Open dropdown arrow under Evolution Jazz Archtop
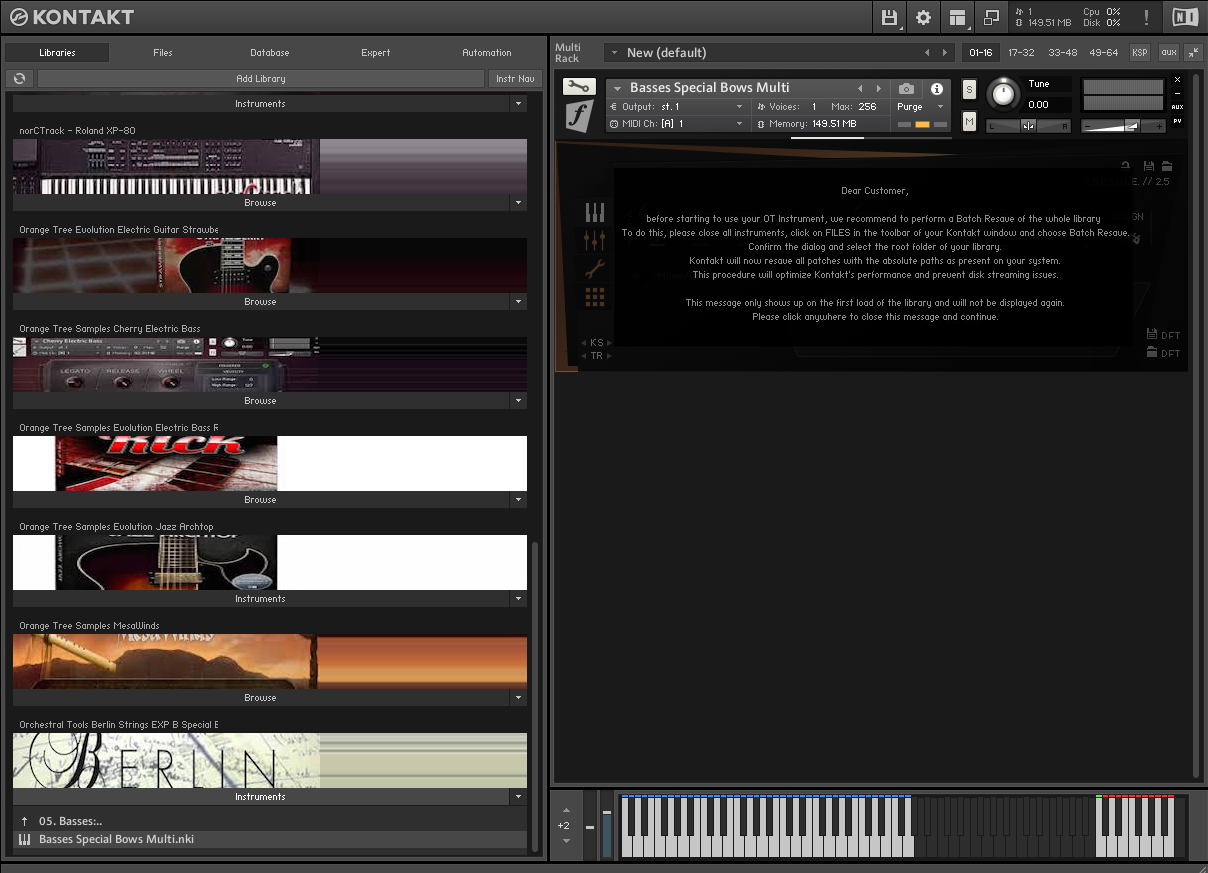Screen dimensions: 1208x873 click(x=518, y=599)
